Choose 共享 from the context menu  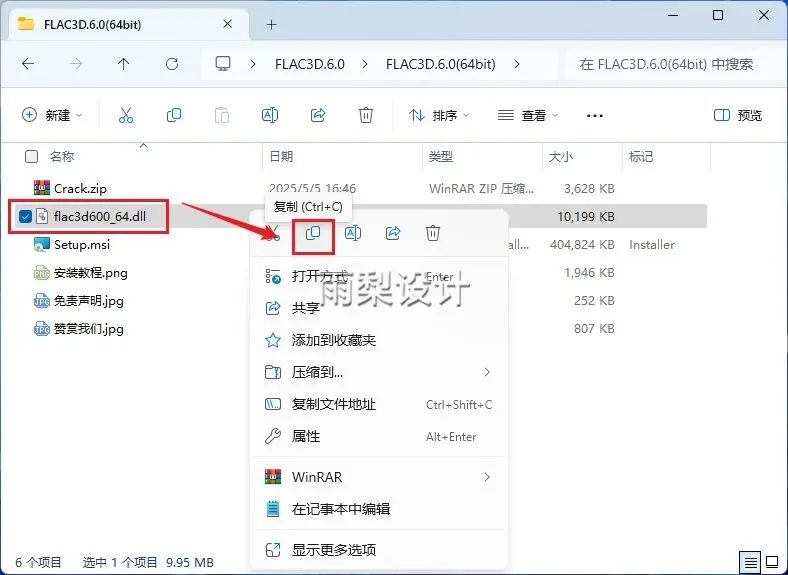379,308
